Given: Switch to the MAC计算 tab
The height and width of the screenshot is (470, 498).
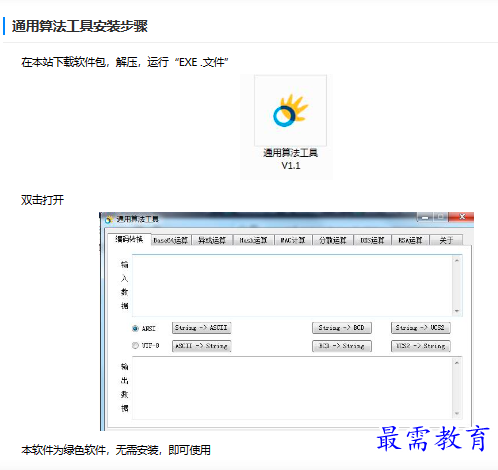Looking at the screenshot, I should point(293,240).
